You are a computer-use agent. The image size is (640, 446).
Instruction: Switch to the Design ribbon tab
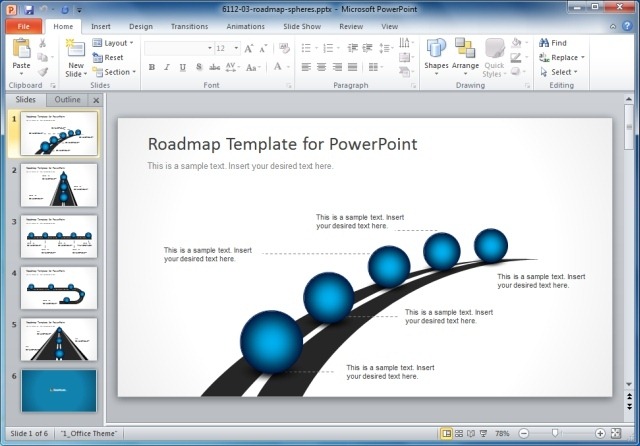click(141, 27)
